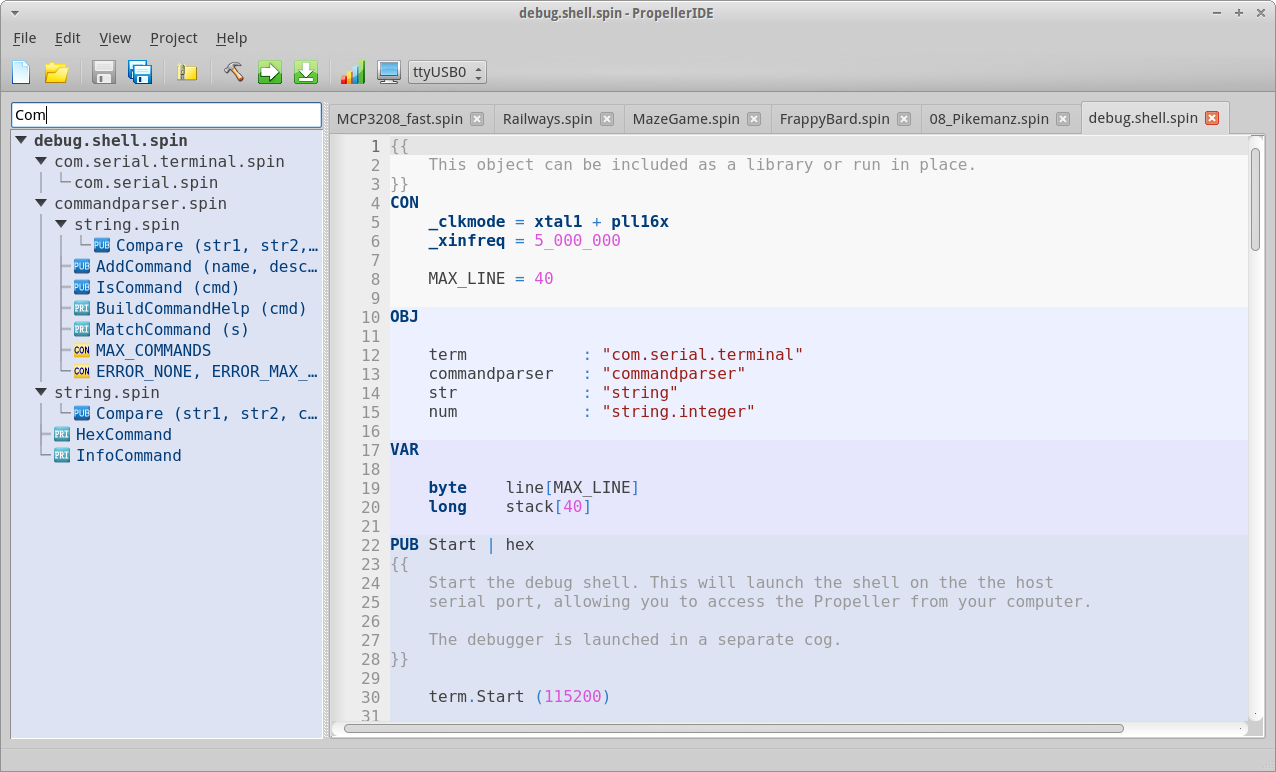The width and height of the screenshot is (1276, 772).
Task: Open a file with the folder icon
Action: click(56, 72)
